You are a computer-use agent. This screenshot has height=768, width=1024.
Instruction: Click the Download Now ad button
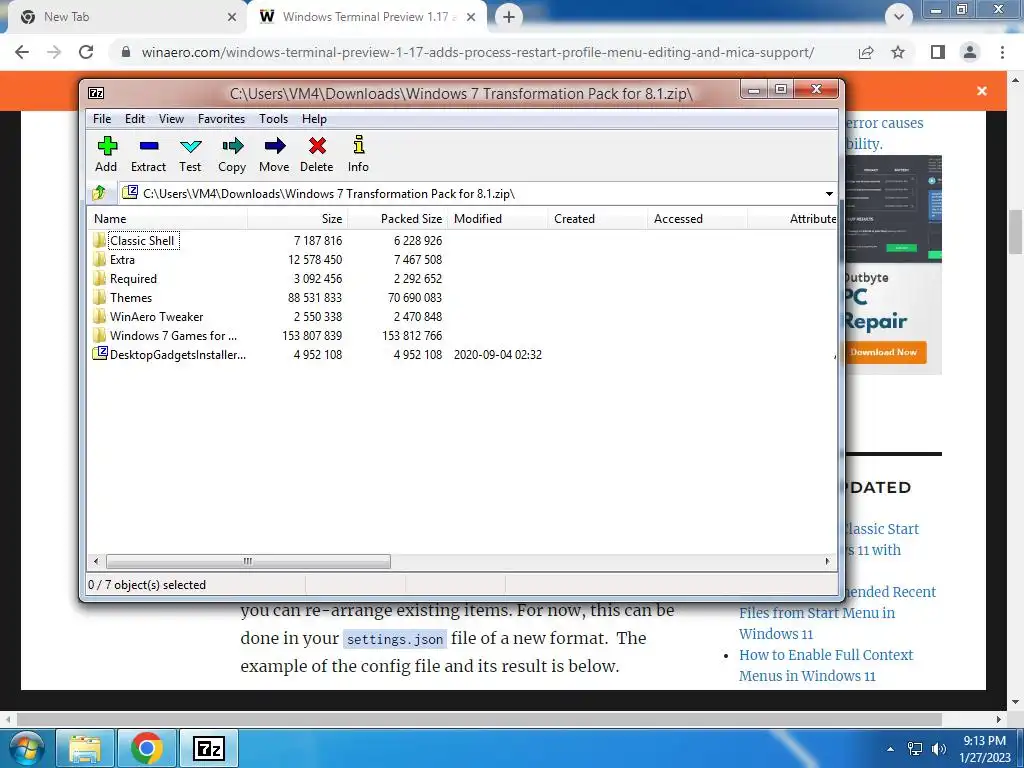click(884, 352)
